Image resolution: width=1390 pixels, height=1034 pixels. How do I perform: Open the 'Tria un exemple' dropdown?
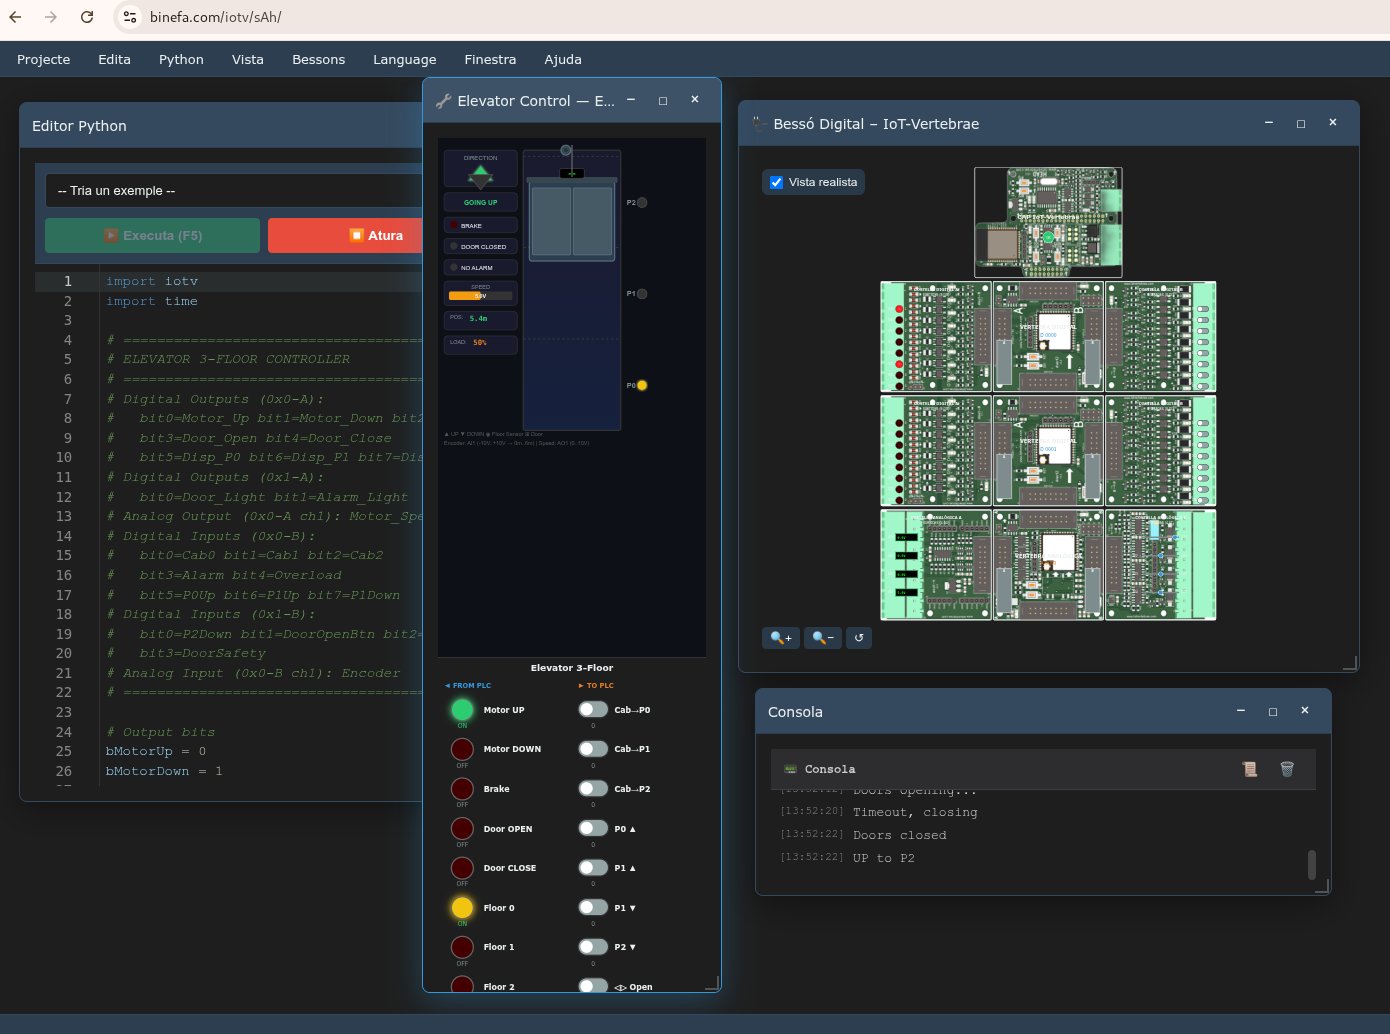(x=235, y=191)
